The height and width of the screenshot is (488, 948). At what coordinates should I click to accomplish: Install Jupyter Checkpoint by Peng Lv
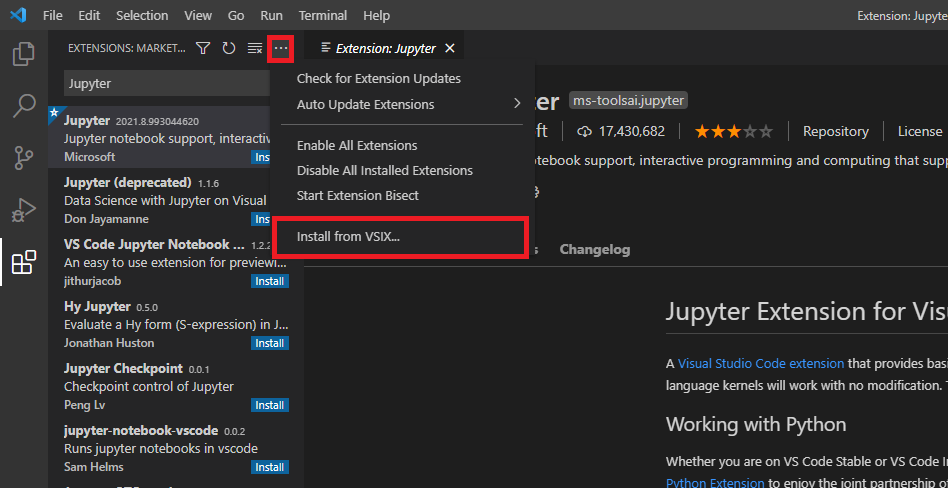(x=270, y=405)
